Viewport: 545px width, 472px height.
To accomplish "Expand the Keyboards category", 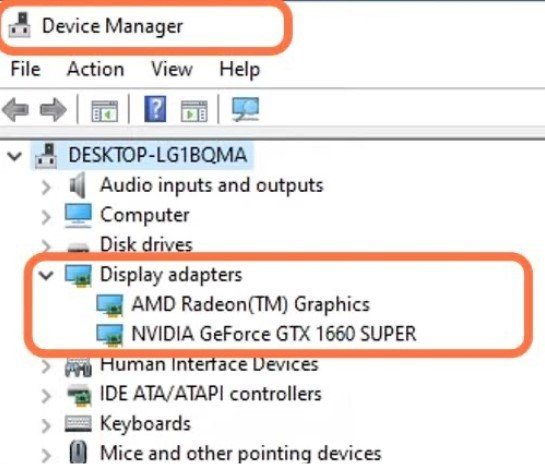I will click(x=46, y=426).
